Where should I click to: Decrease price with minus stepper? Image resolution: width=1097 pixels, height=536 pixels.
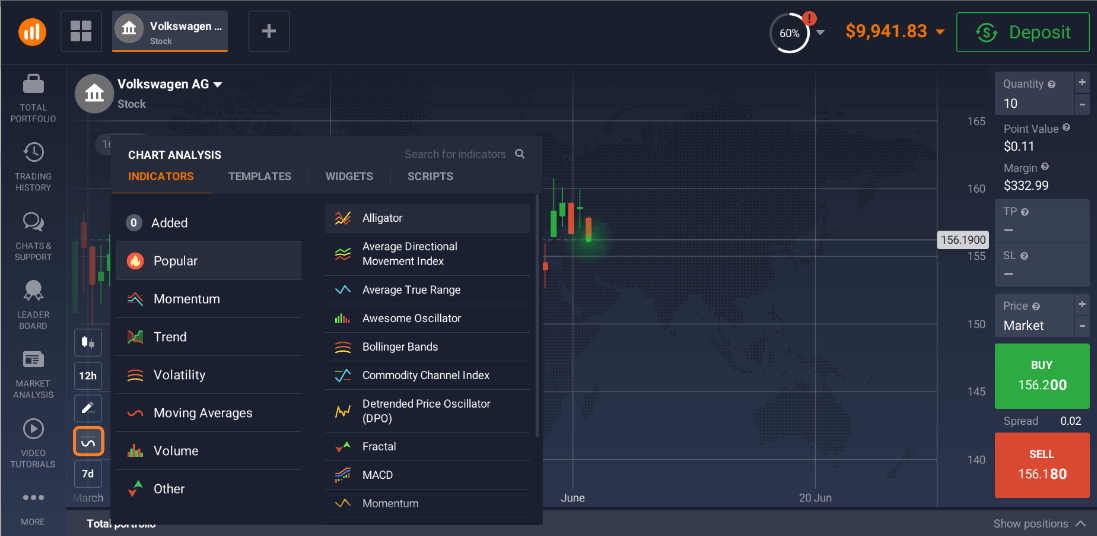(1082, 326)
